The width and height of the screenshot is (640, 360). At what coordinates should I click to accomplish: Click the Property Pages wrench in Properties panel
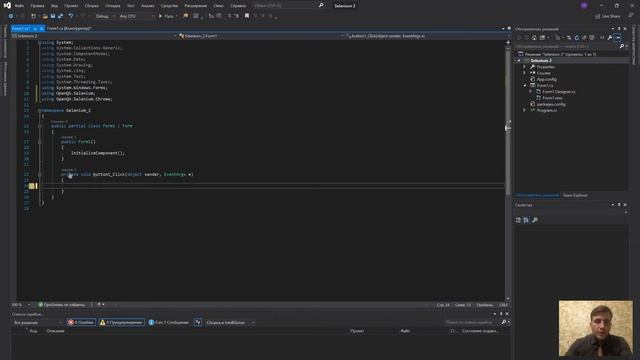point(535,220)
